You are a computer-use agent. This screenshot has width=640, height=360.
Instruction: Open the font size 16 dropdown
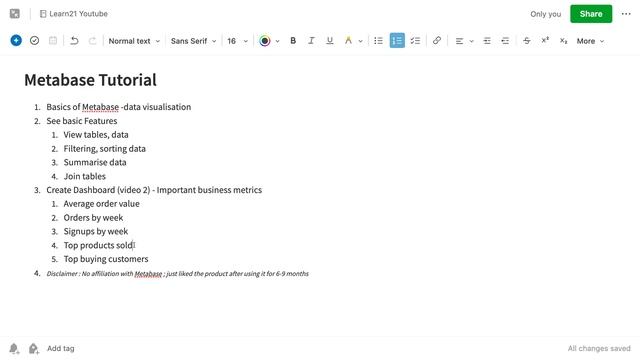pos(237,41)
